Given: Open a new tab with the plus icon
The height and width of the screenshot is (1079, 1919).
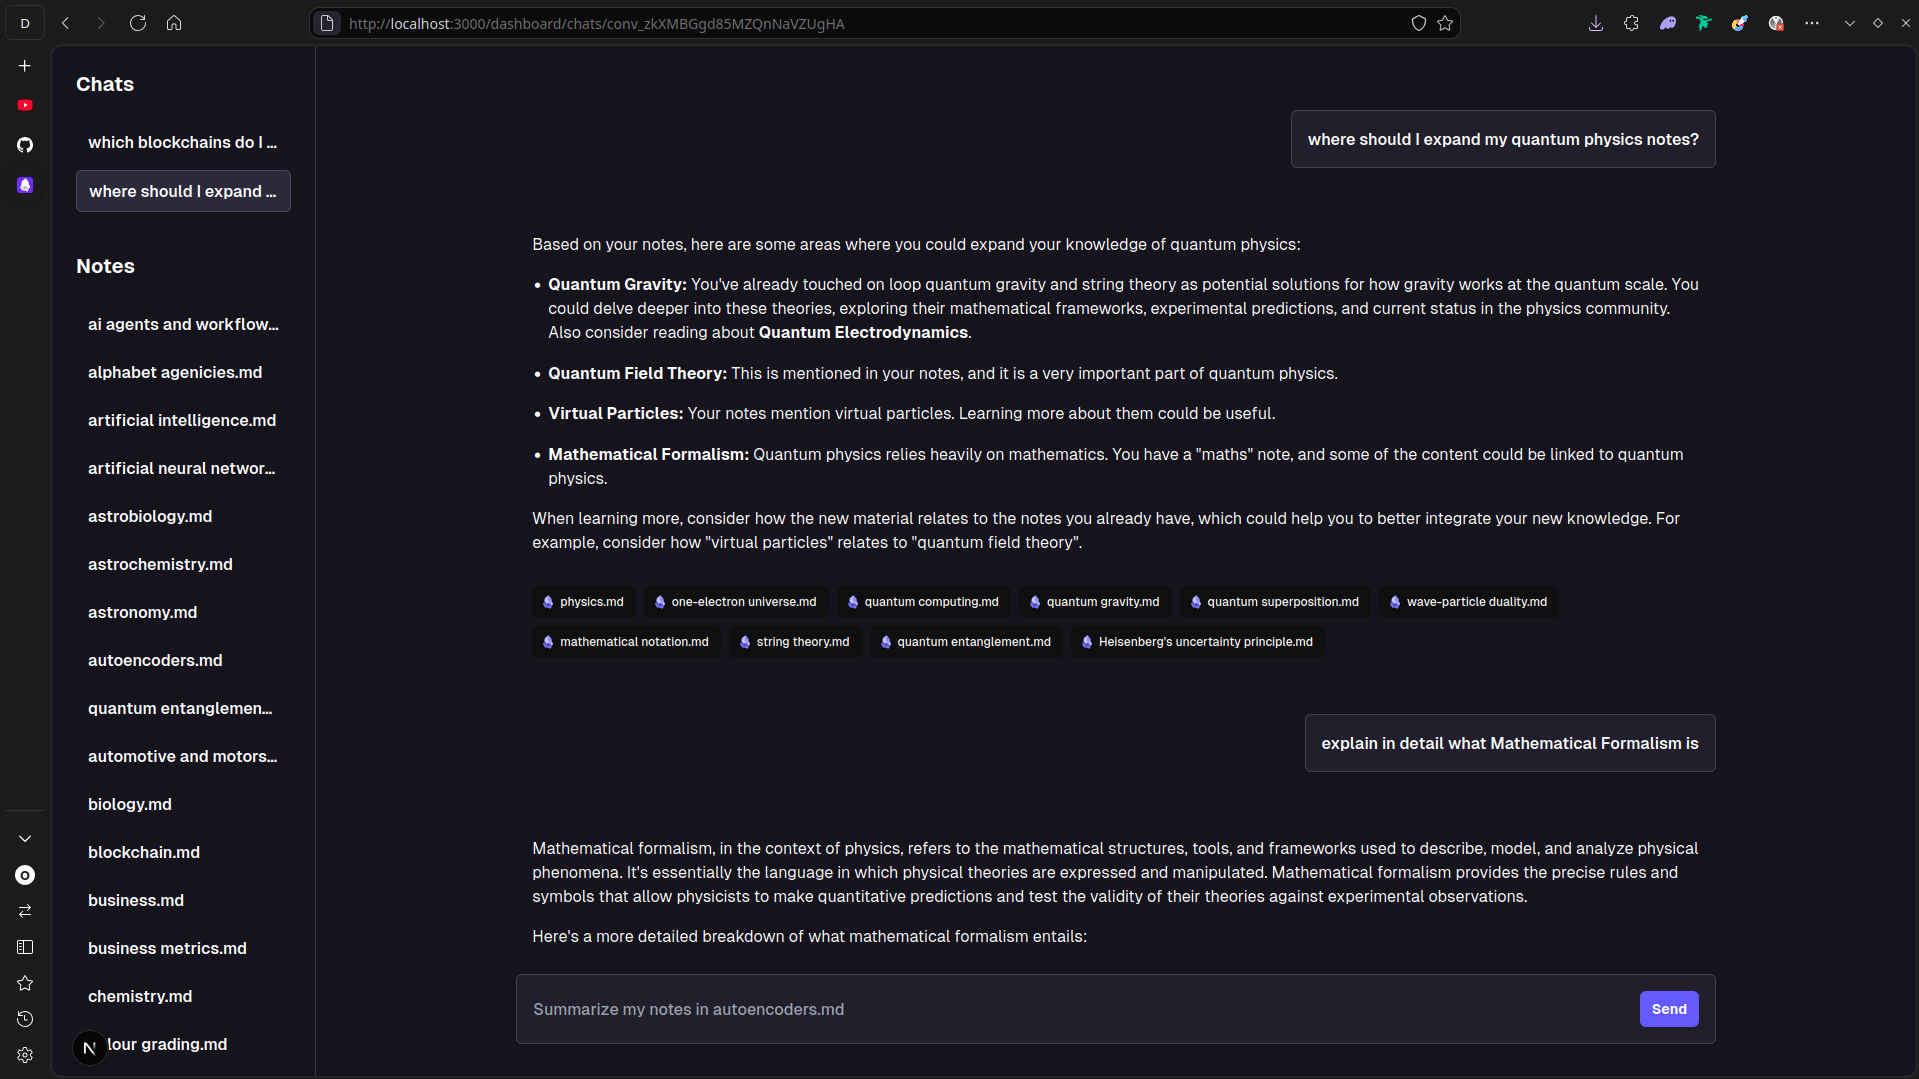Looking at the screenshot, I should point(24,65).
